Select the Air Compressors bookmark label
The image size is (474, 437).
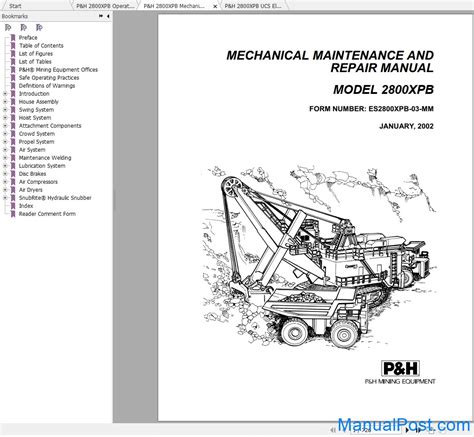point(38,182)
